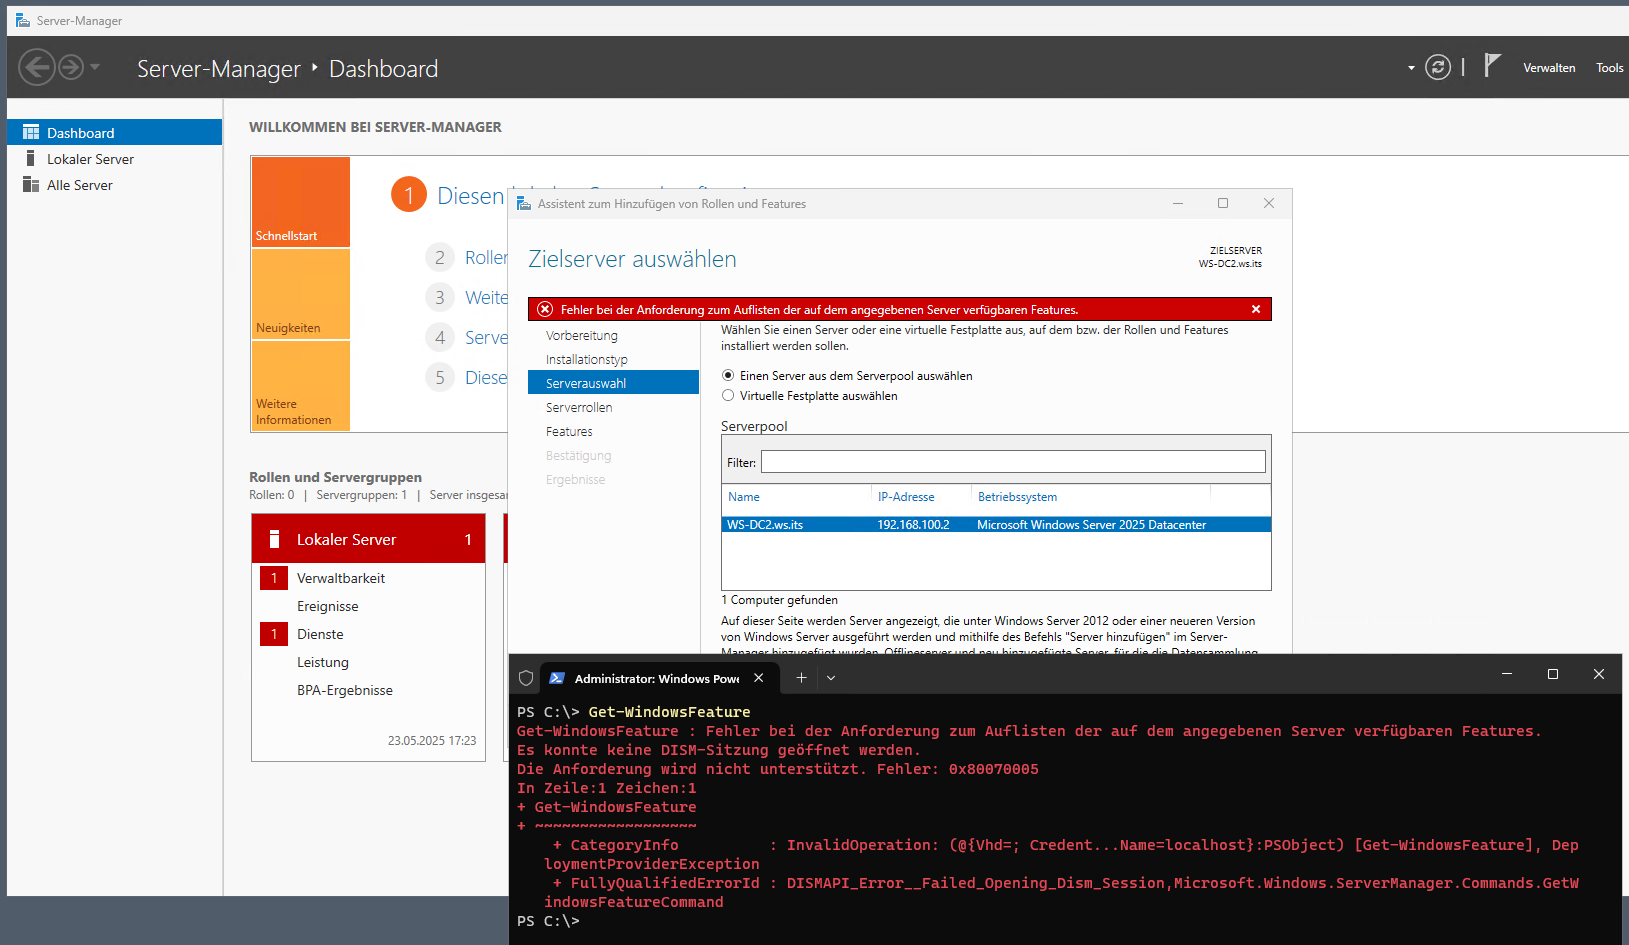
Task: Go to Vorbereitung wizard step
Action: (x=582, y=336)
